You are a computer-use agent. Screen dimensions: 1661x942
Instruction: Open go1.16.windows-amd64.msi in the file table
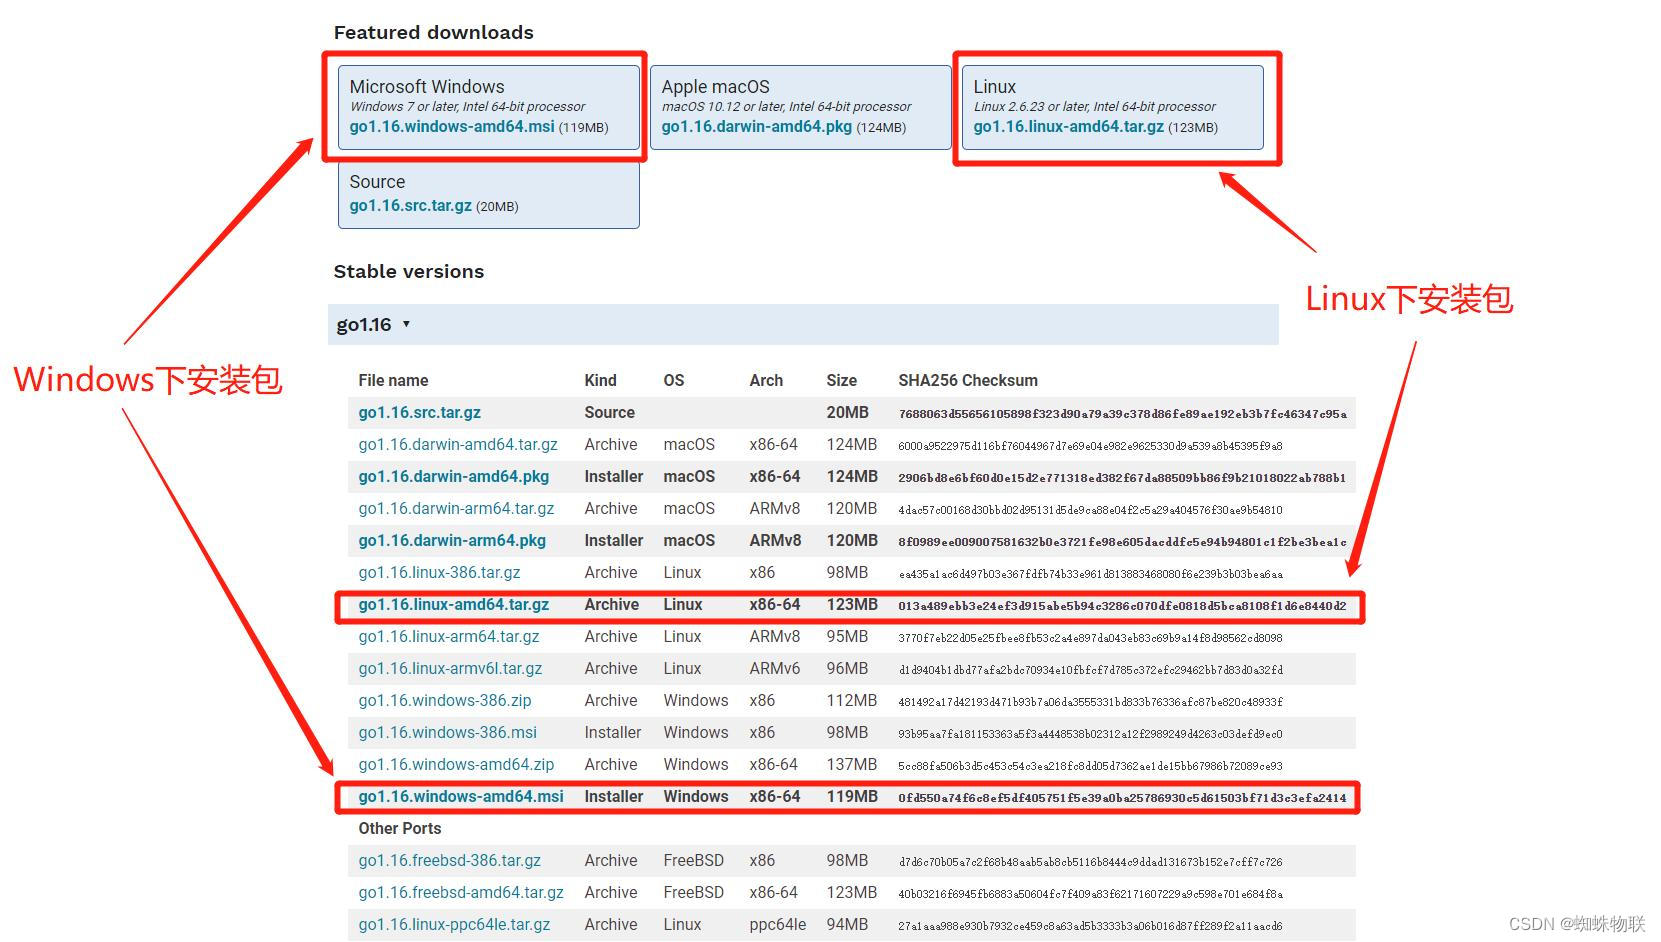pos(461,796)
